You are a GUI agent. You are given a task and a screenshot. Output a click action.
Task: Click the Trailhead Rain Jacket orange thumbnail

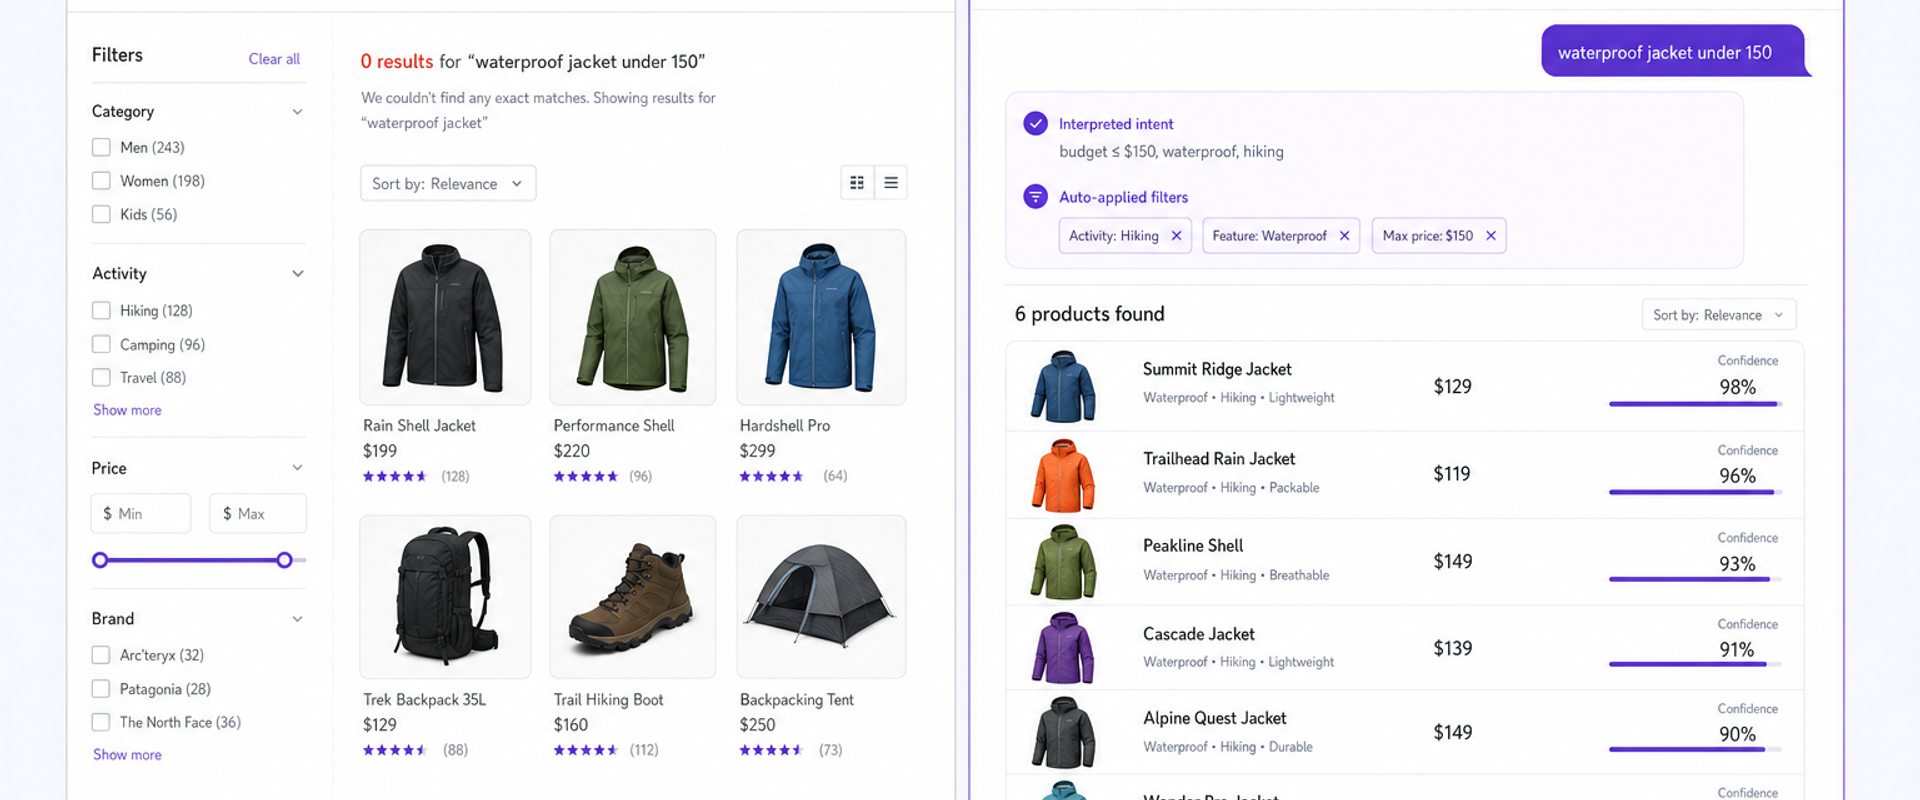(1063, 475)
